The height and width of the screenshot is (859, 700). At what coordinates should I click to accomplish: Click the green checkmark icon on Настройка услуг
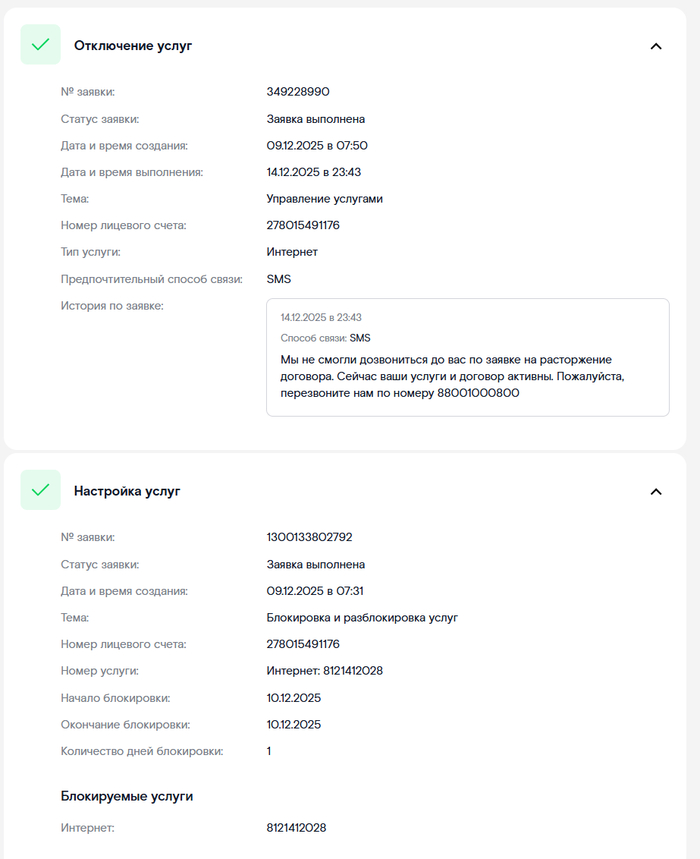tap(40, 491)
